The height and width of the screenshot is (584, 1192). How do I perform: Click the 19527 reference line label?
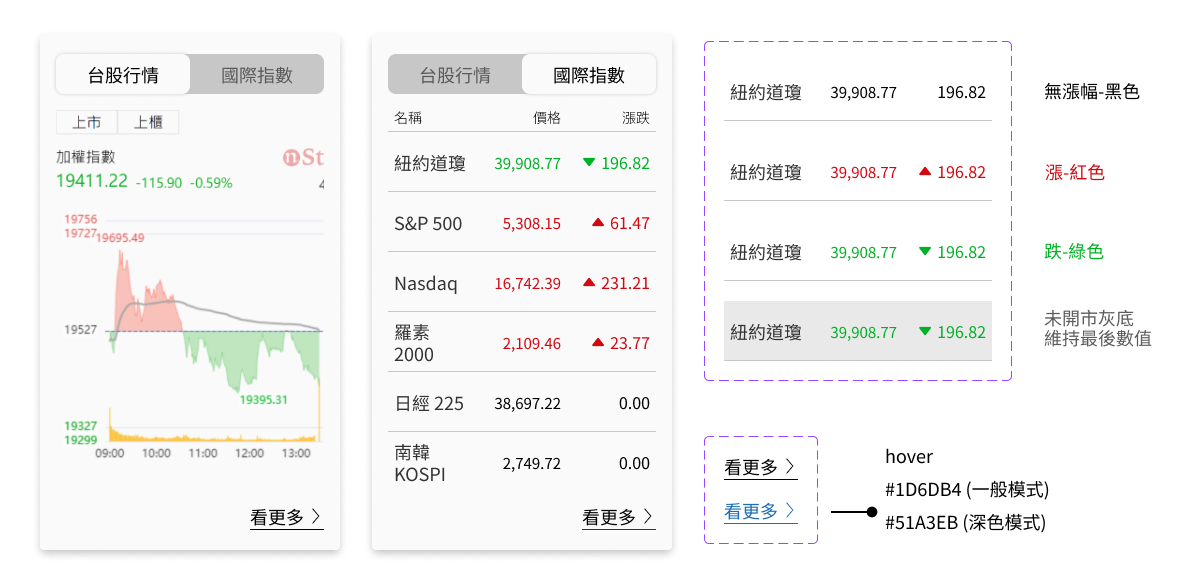pos(80,330)
